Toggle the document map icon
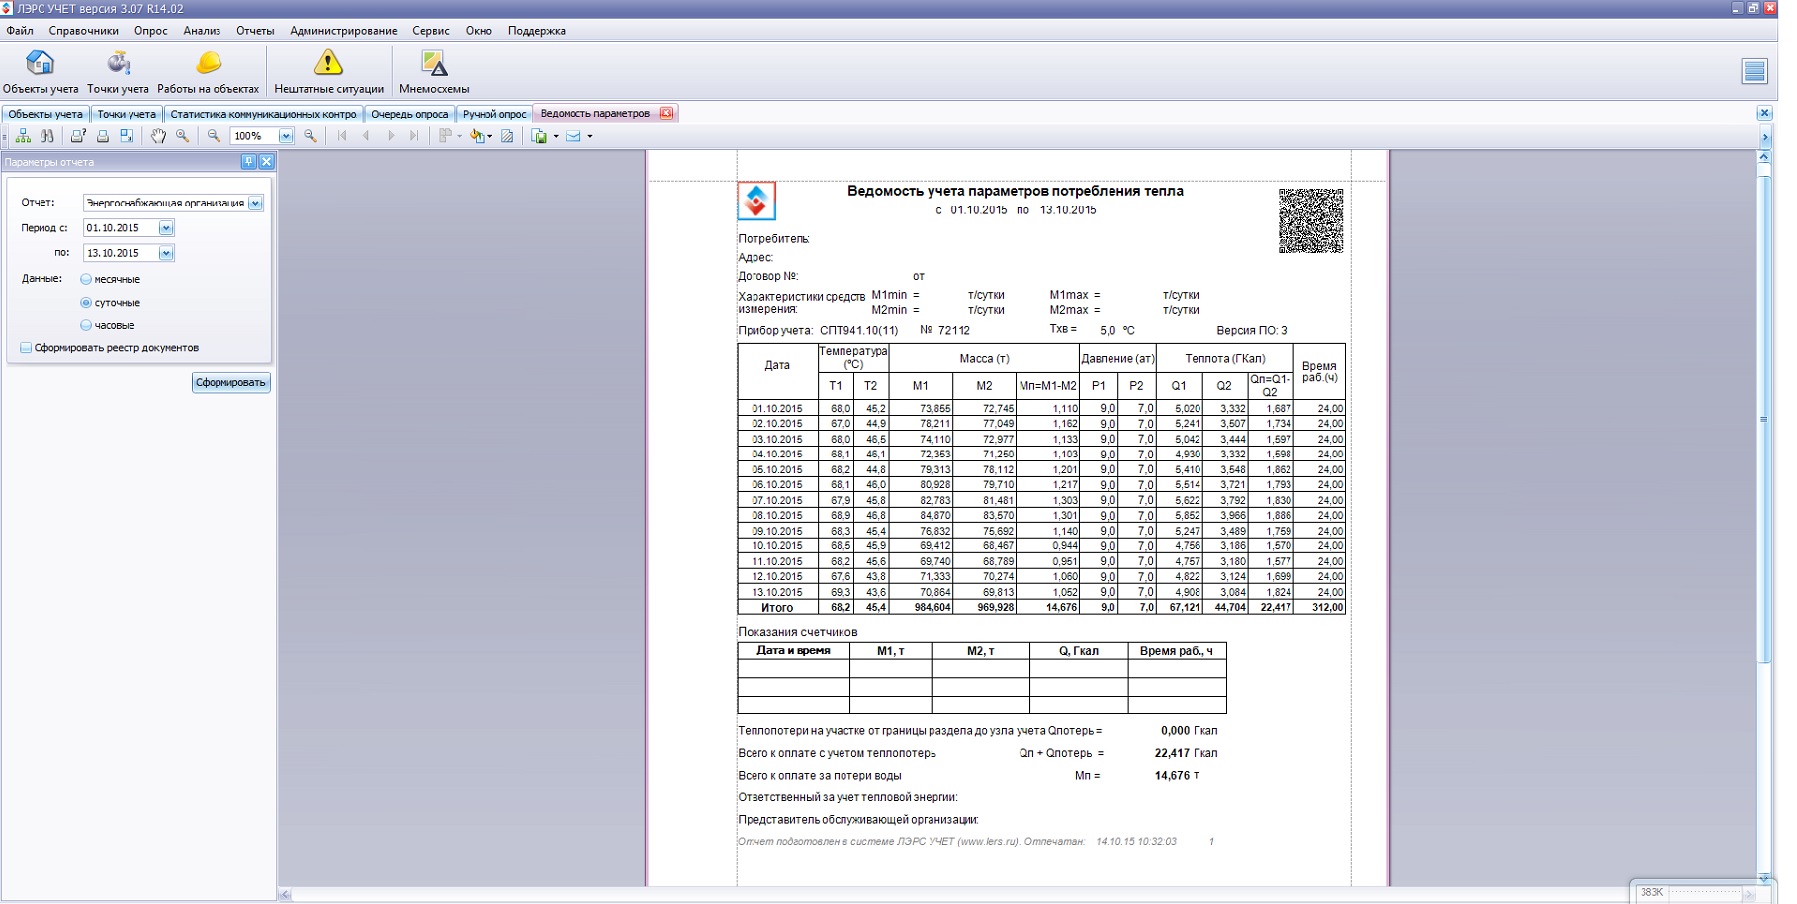Screen dimensions: 1797x904 [23, 136]
